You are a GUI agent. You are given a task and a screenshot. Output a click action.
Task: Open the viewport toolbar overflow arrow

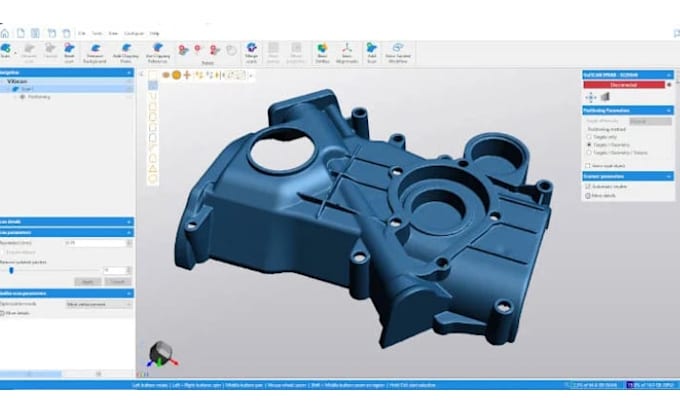[251, 75]
